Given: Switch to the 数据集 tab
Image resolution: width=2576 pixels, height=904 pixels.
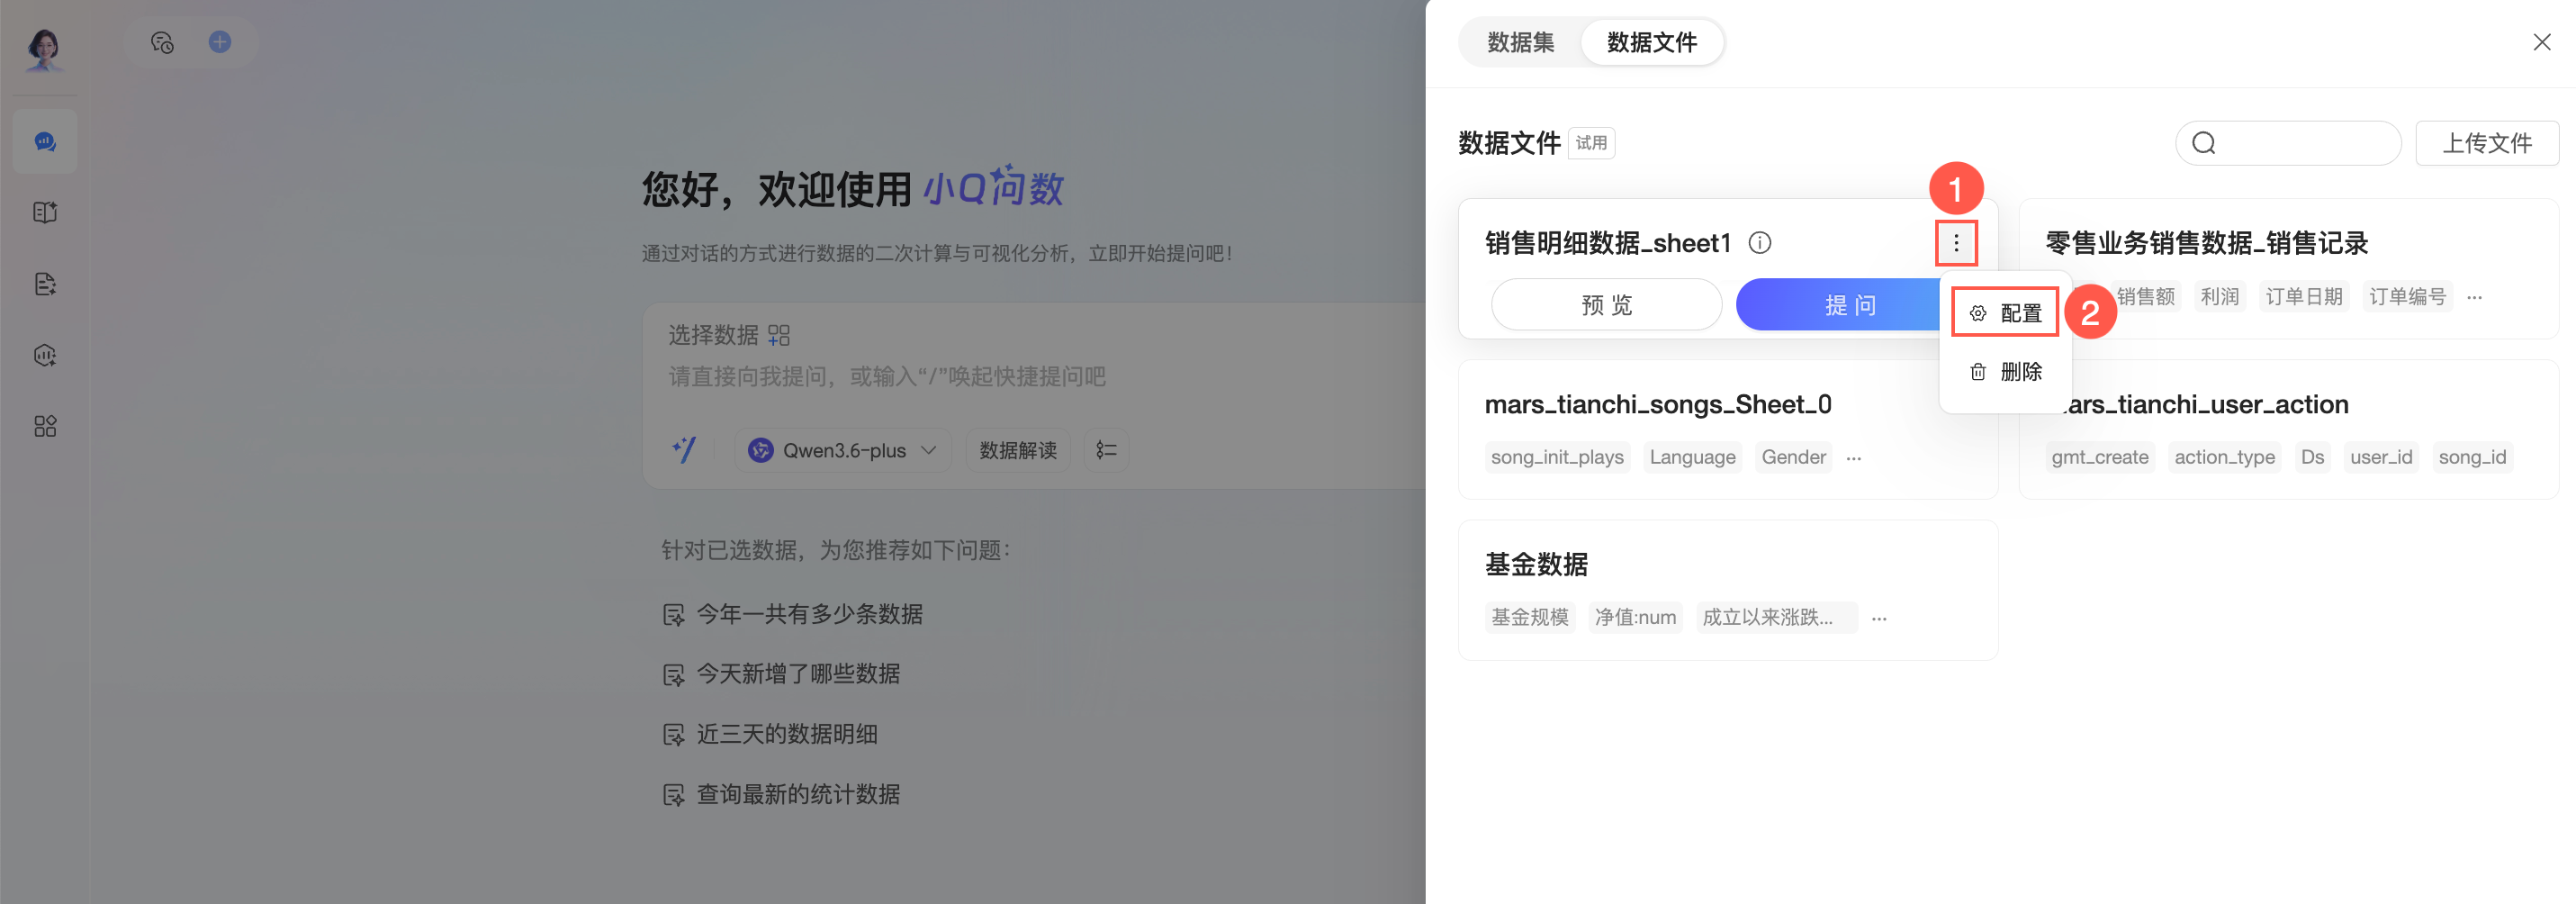Looking at the screenshot, I should coord(1520,42).
